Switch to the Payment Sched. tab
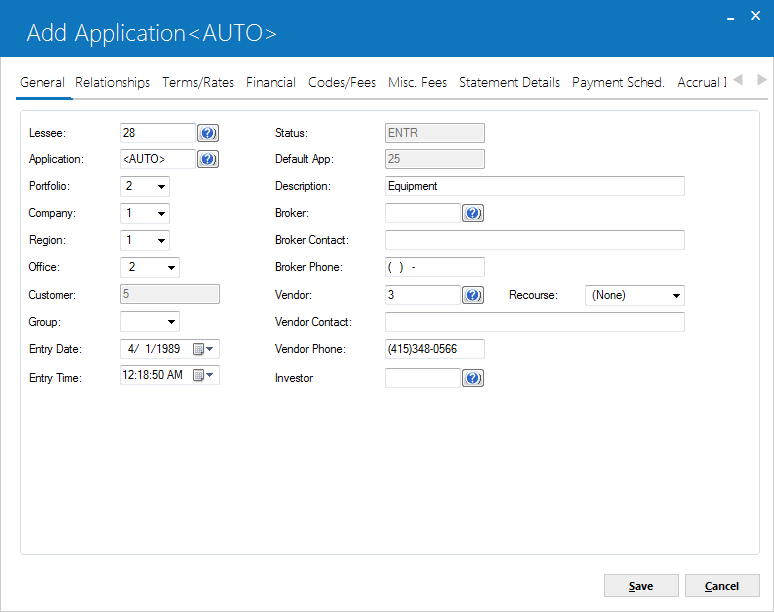774x612 pixels. 619,82
